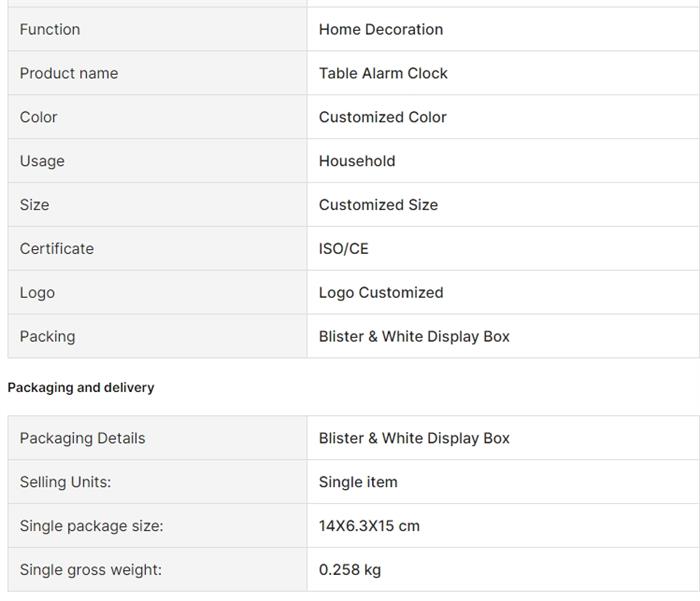Select the '14X6.3X15 cm' package size
The height and width of the screenshot is (601, 700).
coord(369,526)
